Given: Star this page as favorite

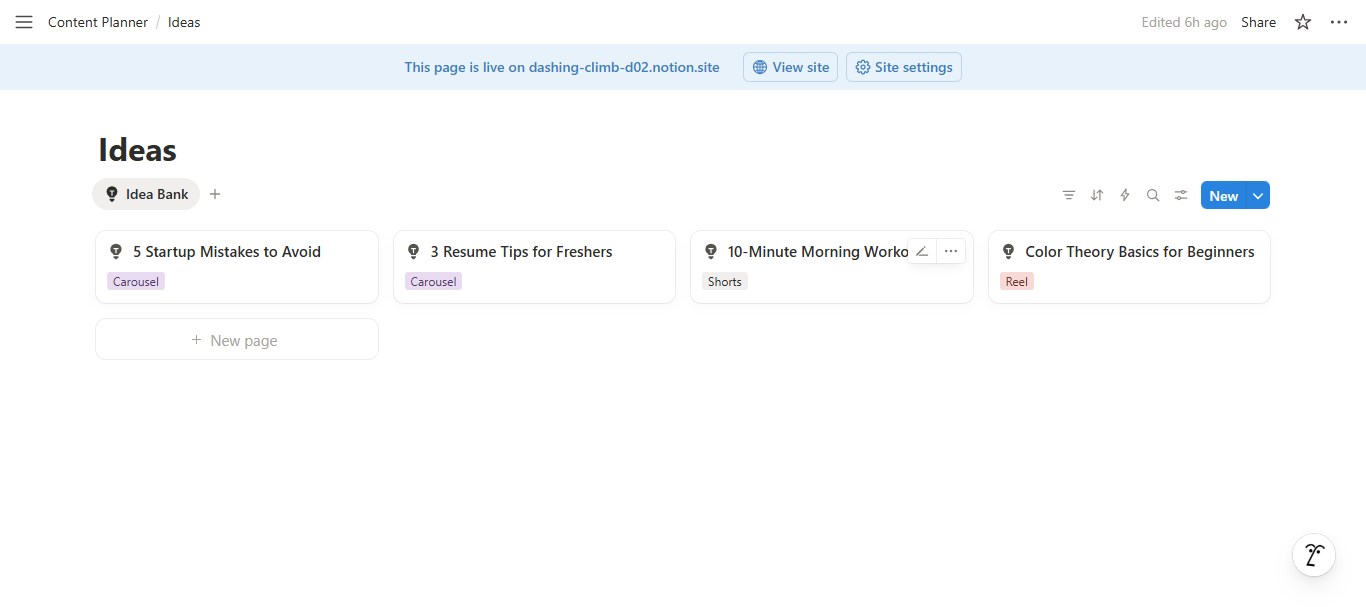Looking at the screenshot, I should [1303, 22].
